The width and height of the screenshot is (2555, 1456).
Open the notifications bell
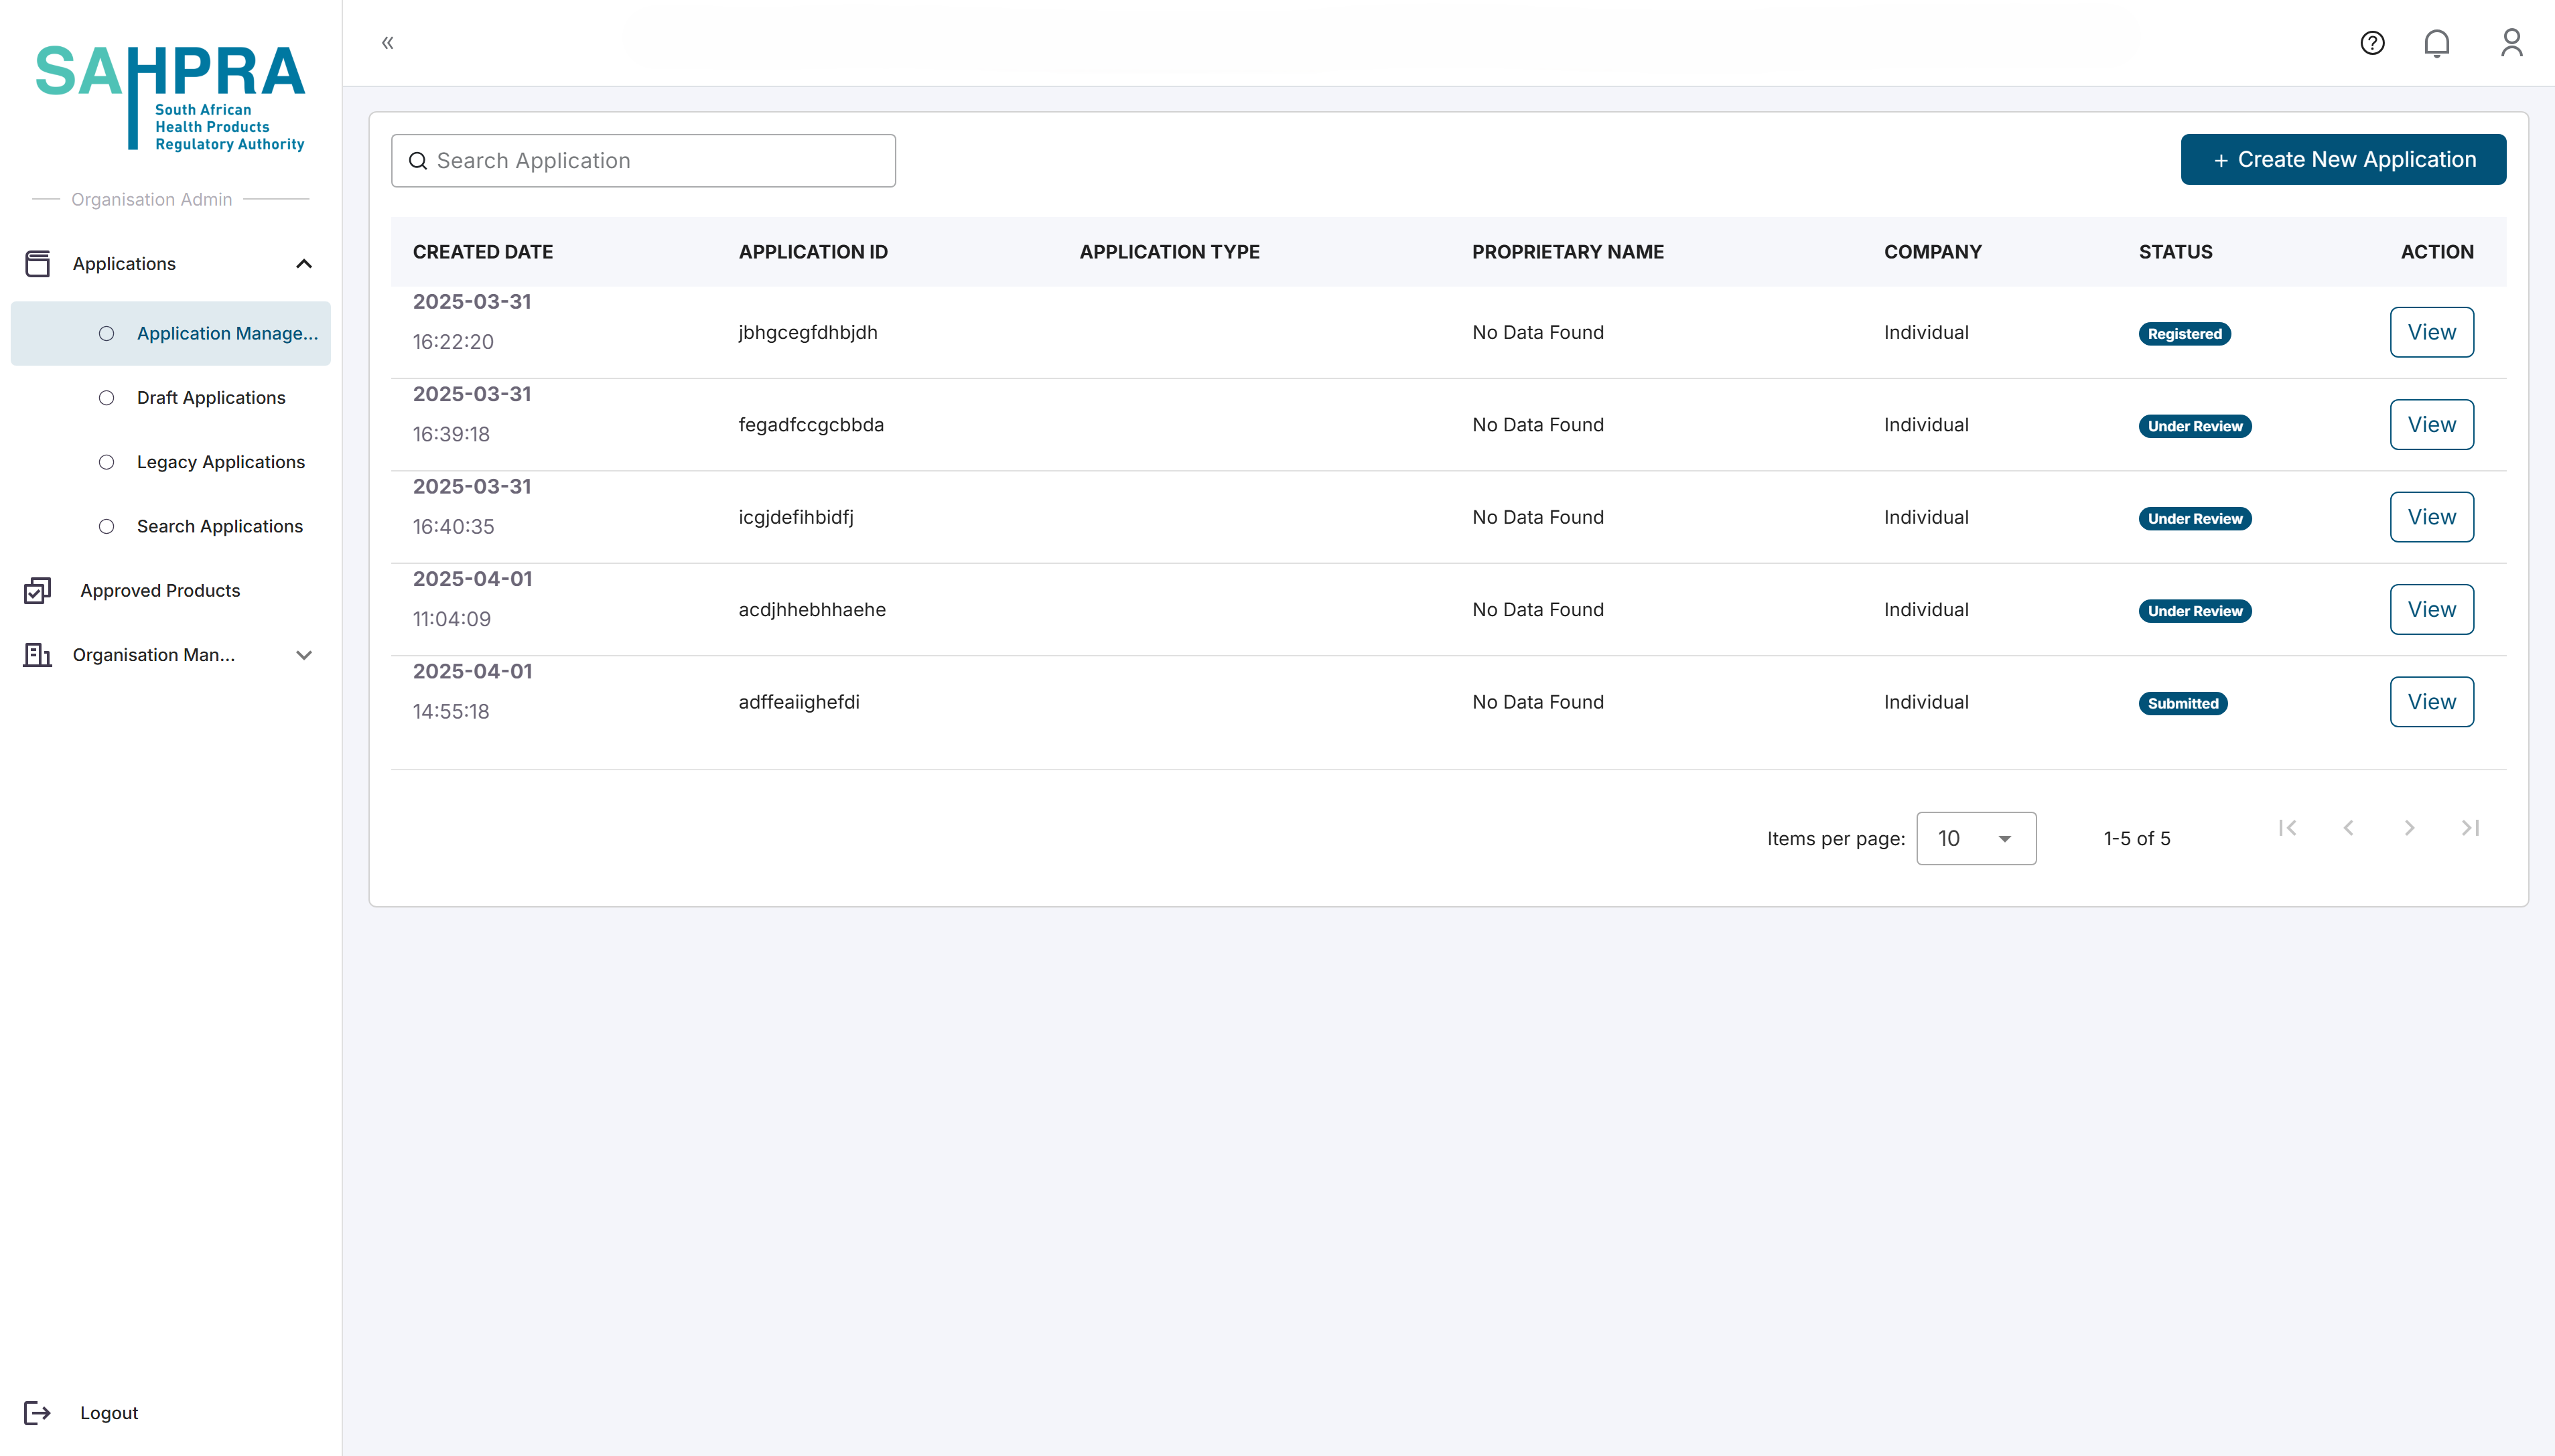tap(2437, 43)
